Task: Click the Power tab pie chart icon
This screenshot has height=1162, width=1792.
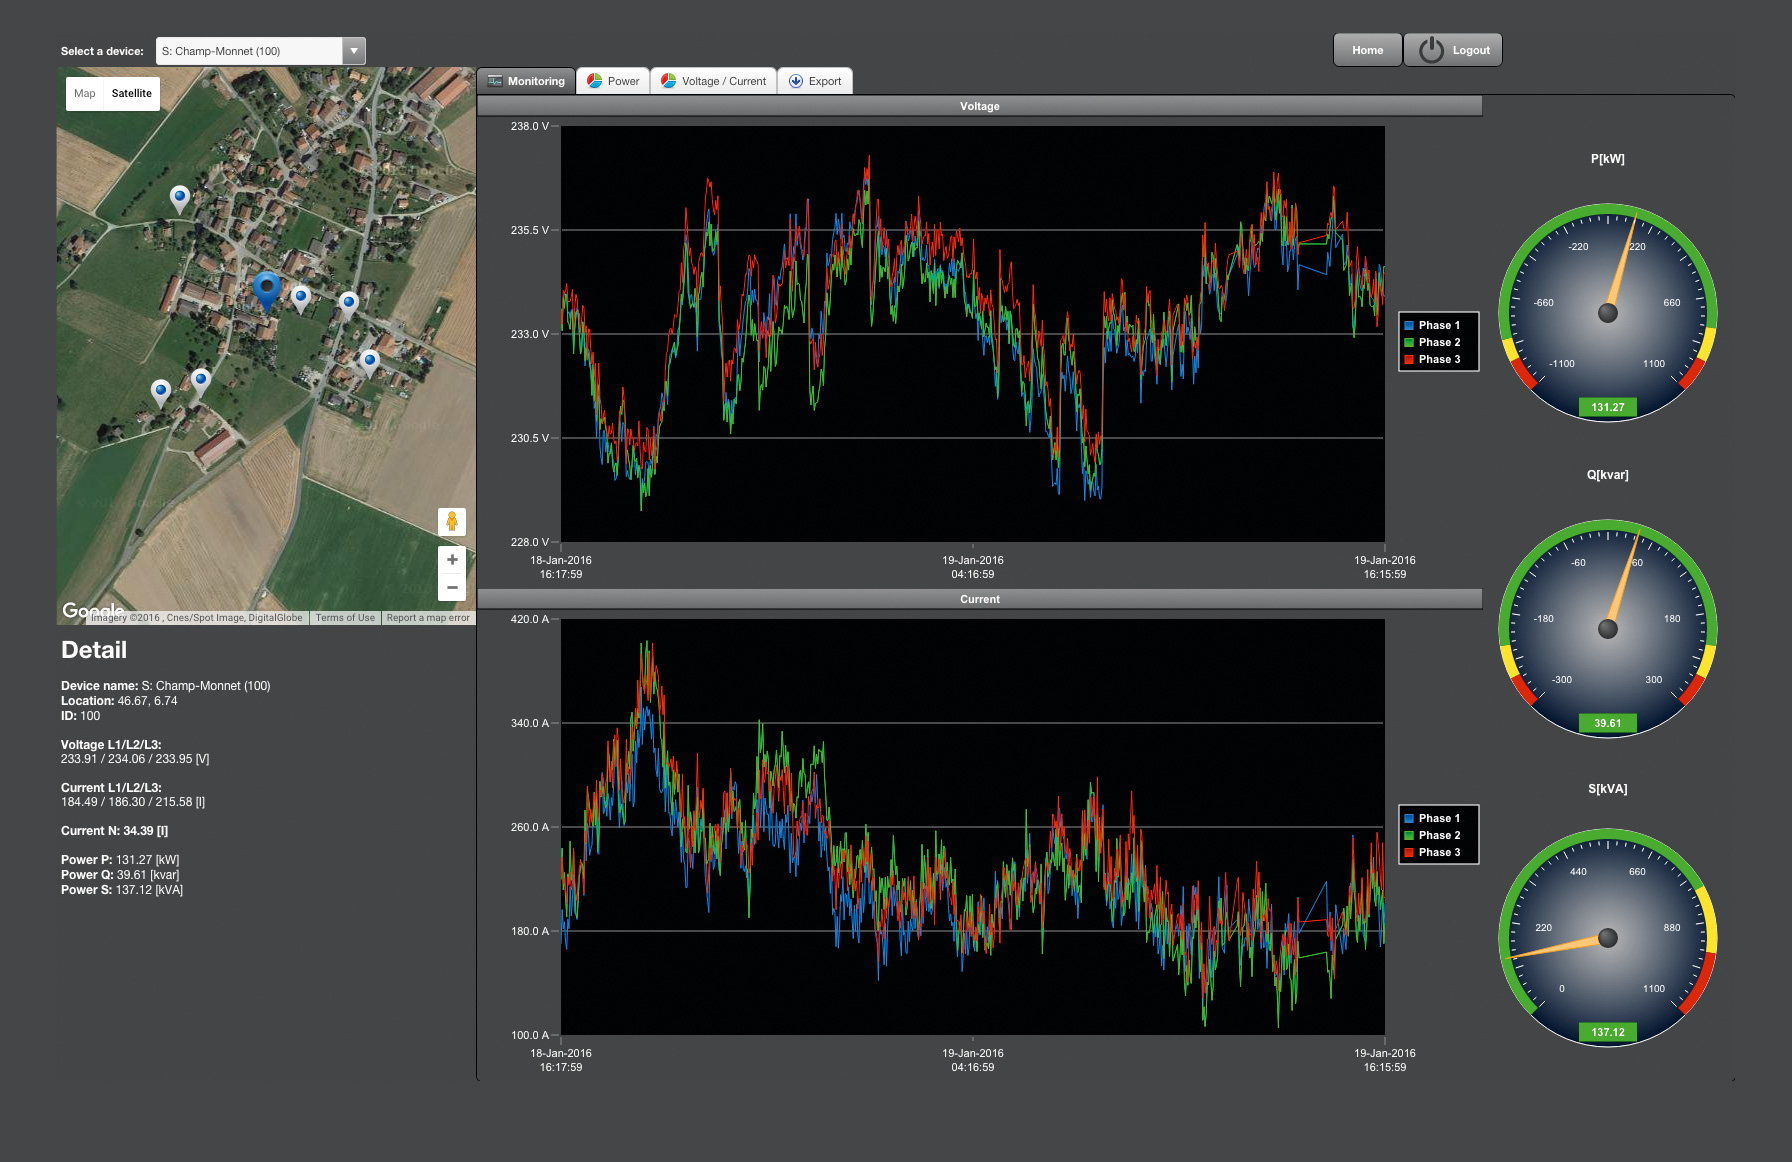Action: [594, 81]
